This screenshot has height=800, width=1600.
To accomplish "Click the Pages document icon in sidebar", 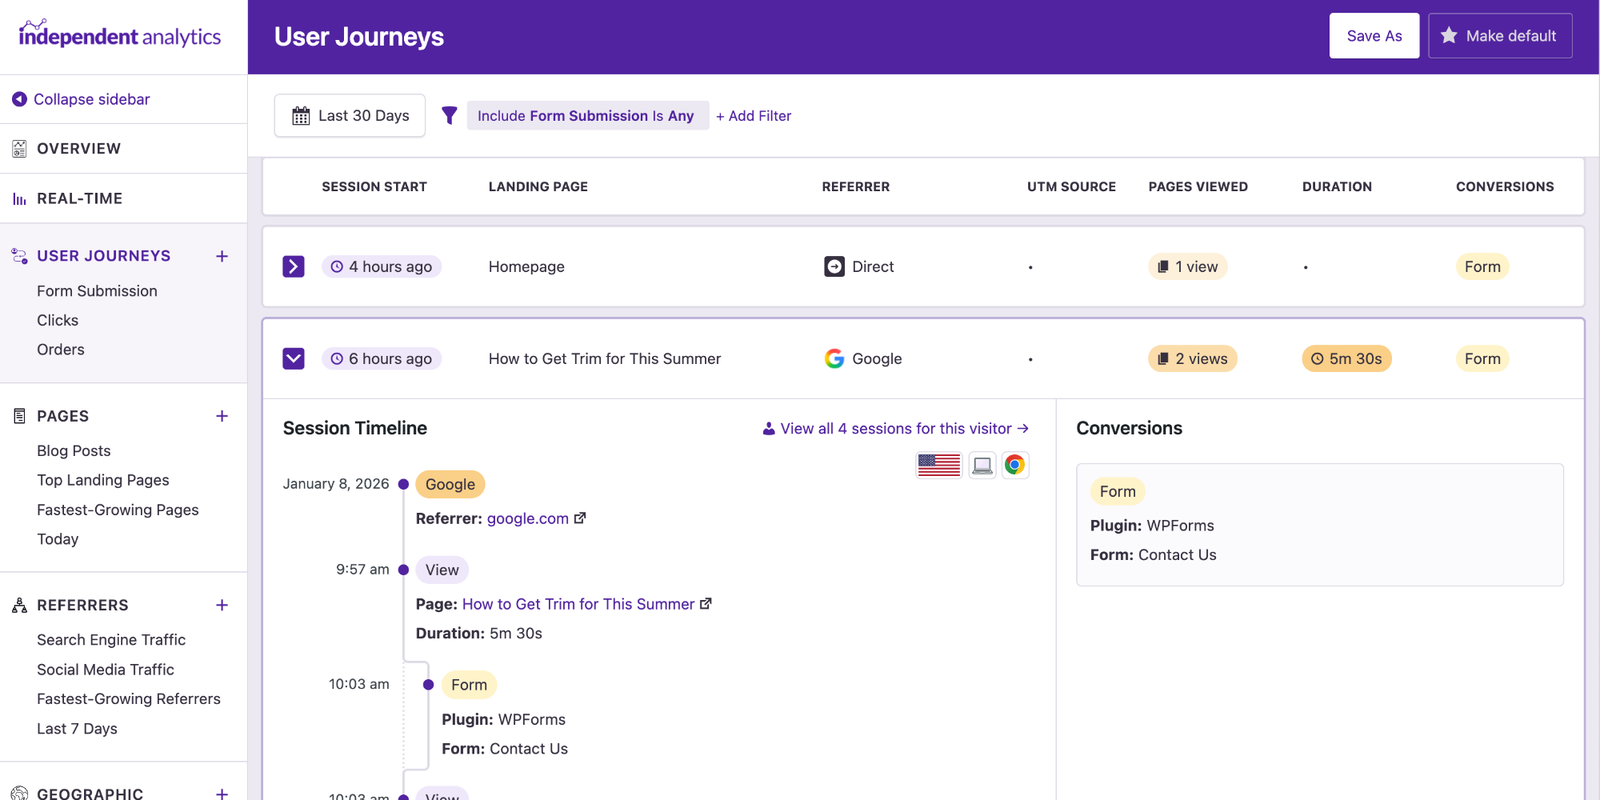I will (19, 416).
